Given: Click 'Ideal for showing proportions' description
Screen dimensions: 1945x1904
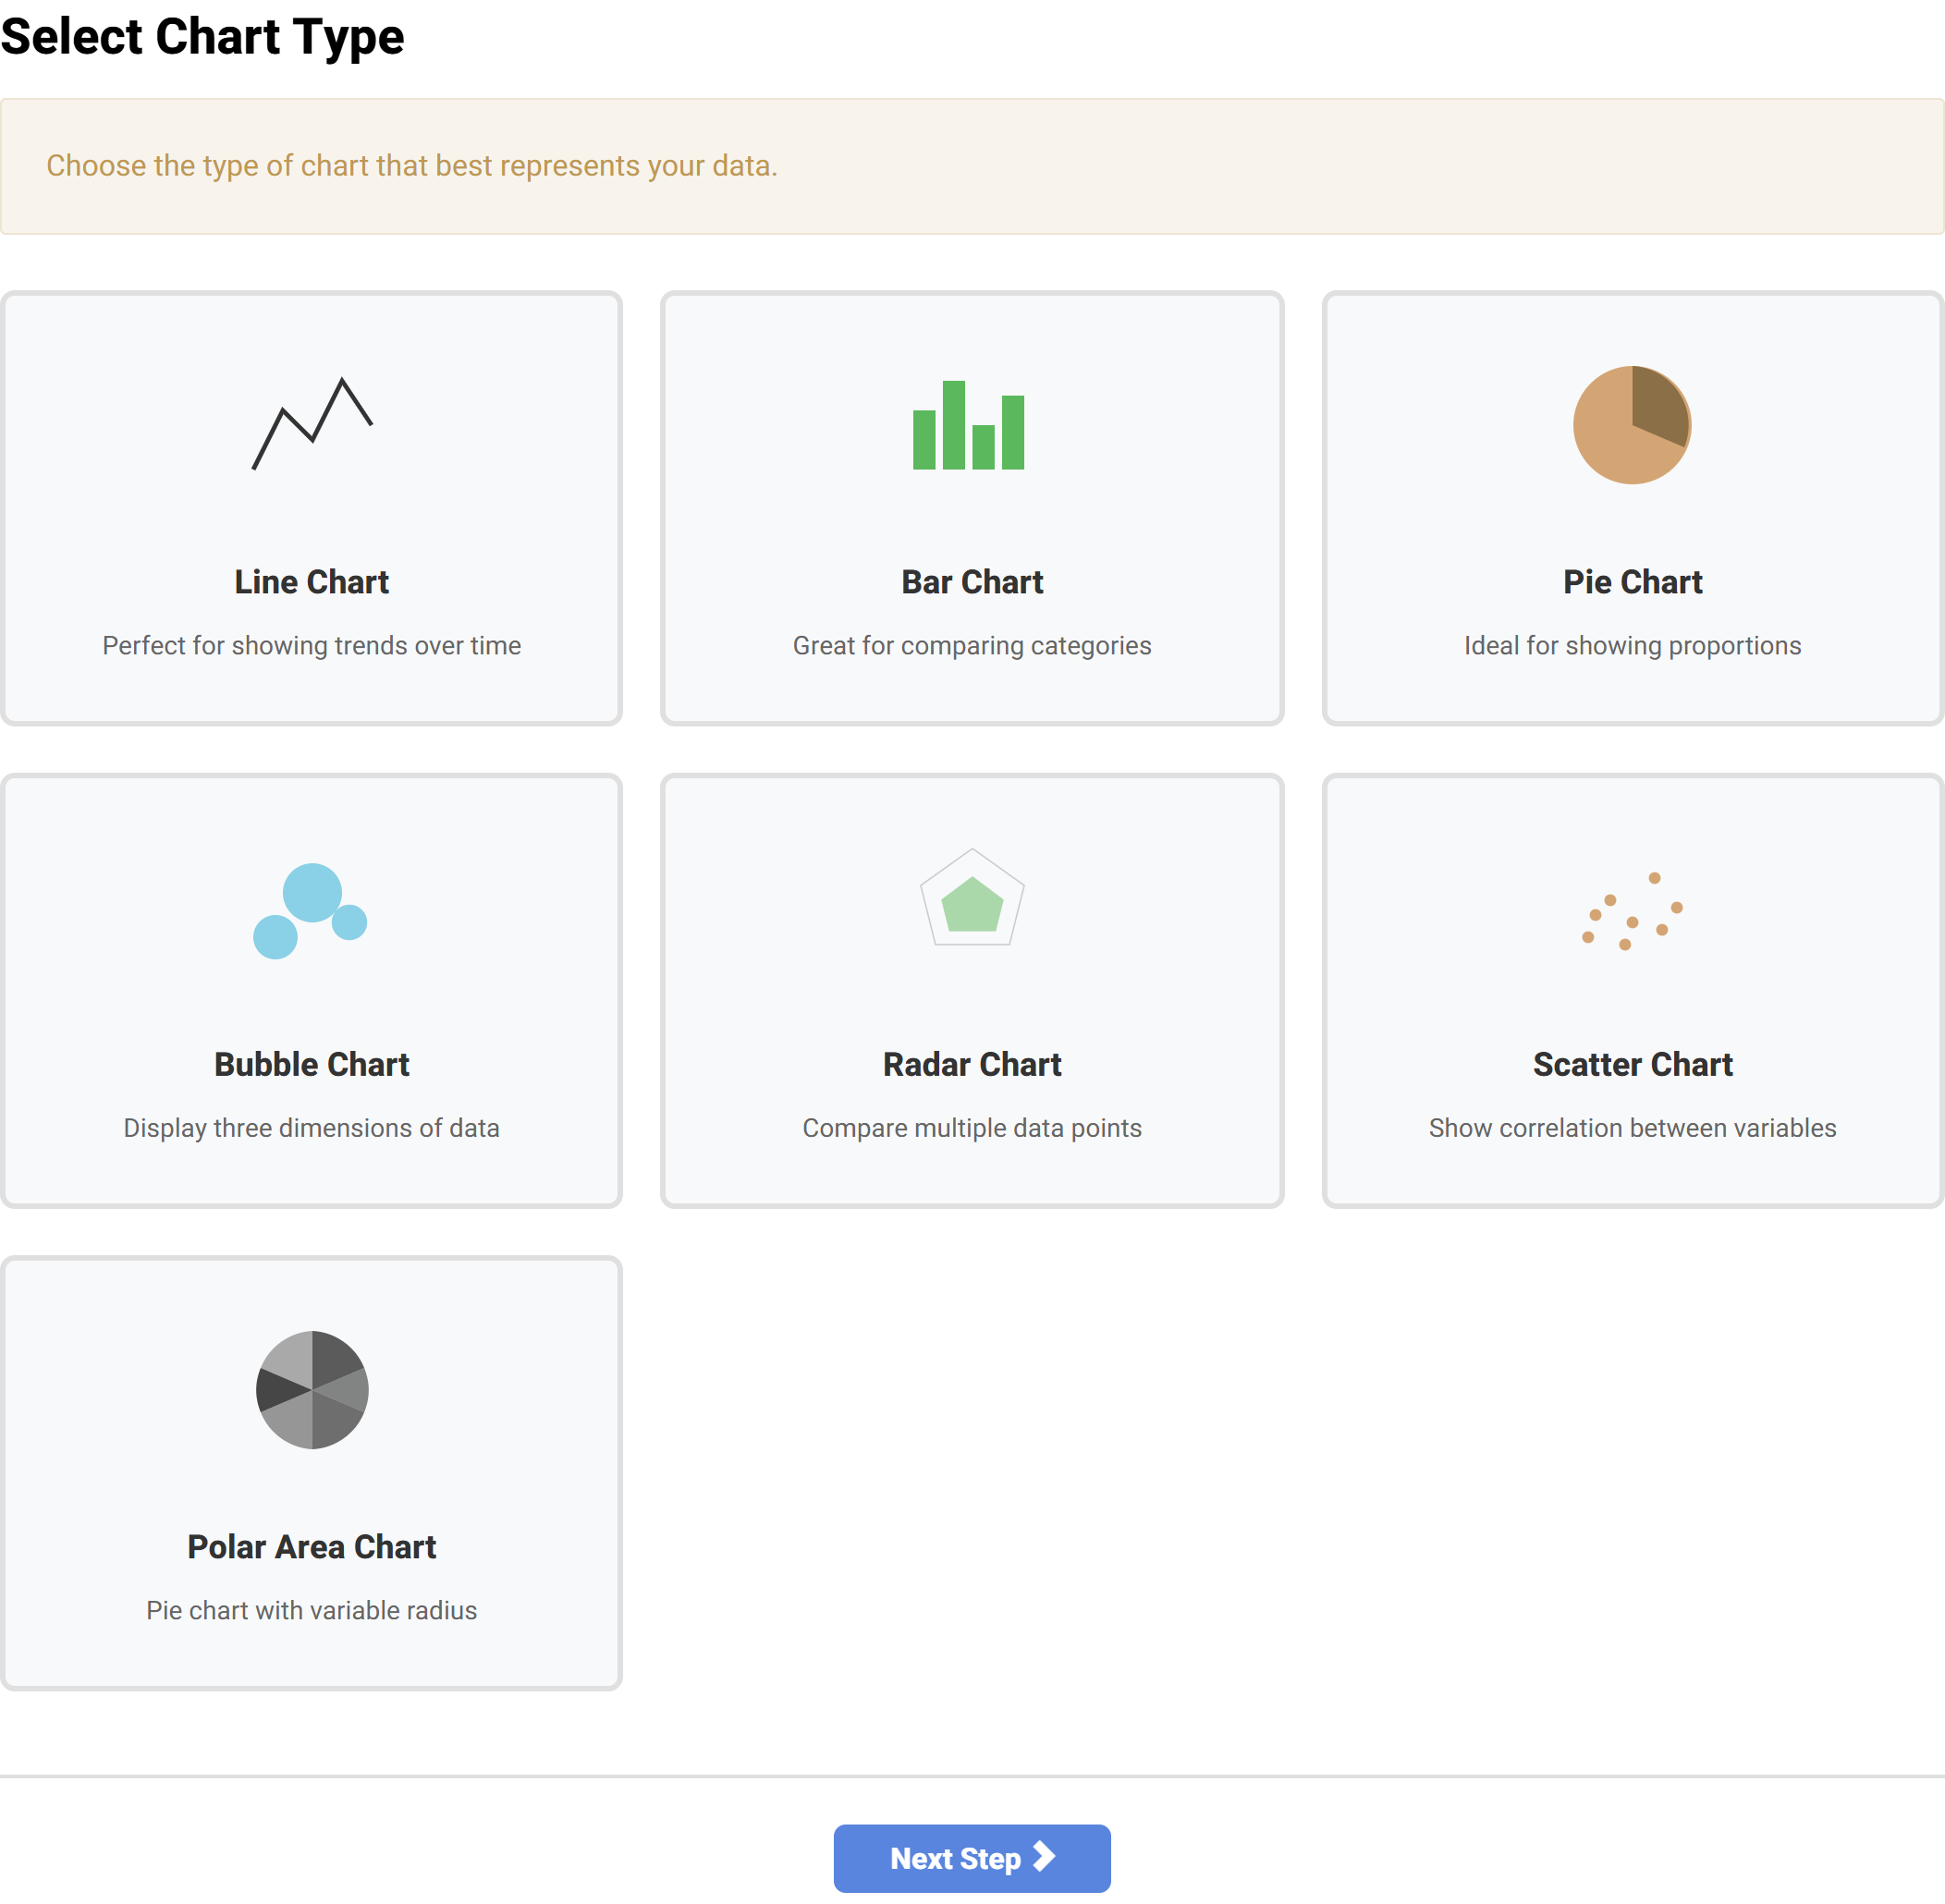Looking at the screenshot, I should pyautogui.click(x=1632, y=646).
